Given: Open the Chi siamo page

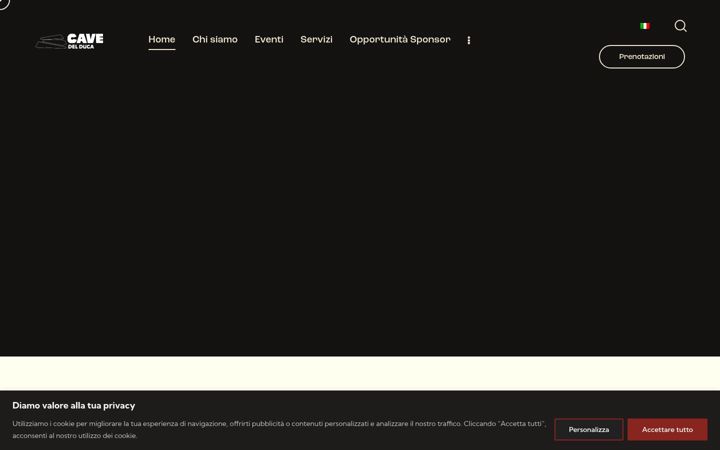Looking at the screenshot, I should 215,39.
